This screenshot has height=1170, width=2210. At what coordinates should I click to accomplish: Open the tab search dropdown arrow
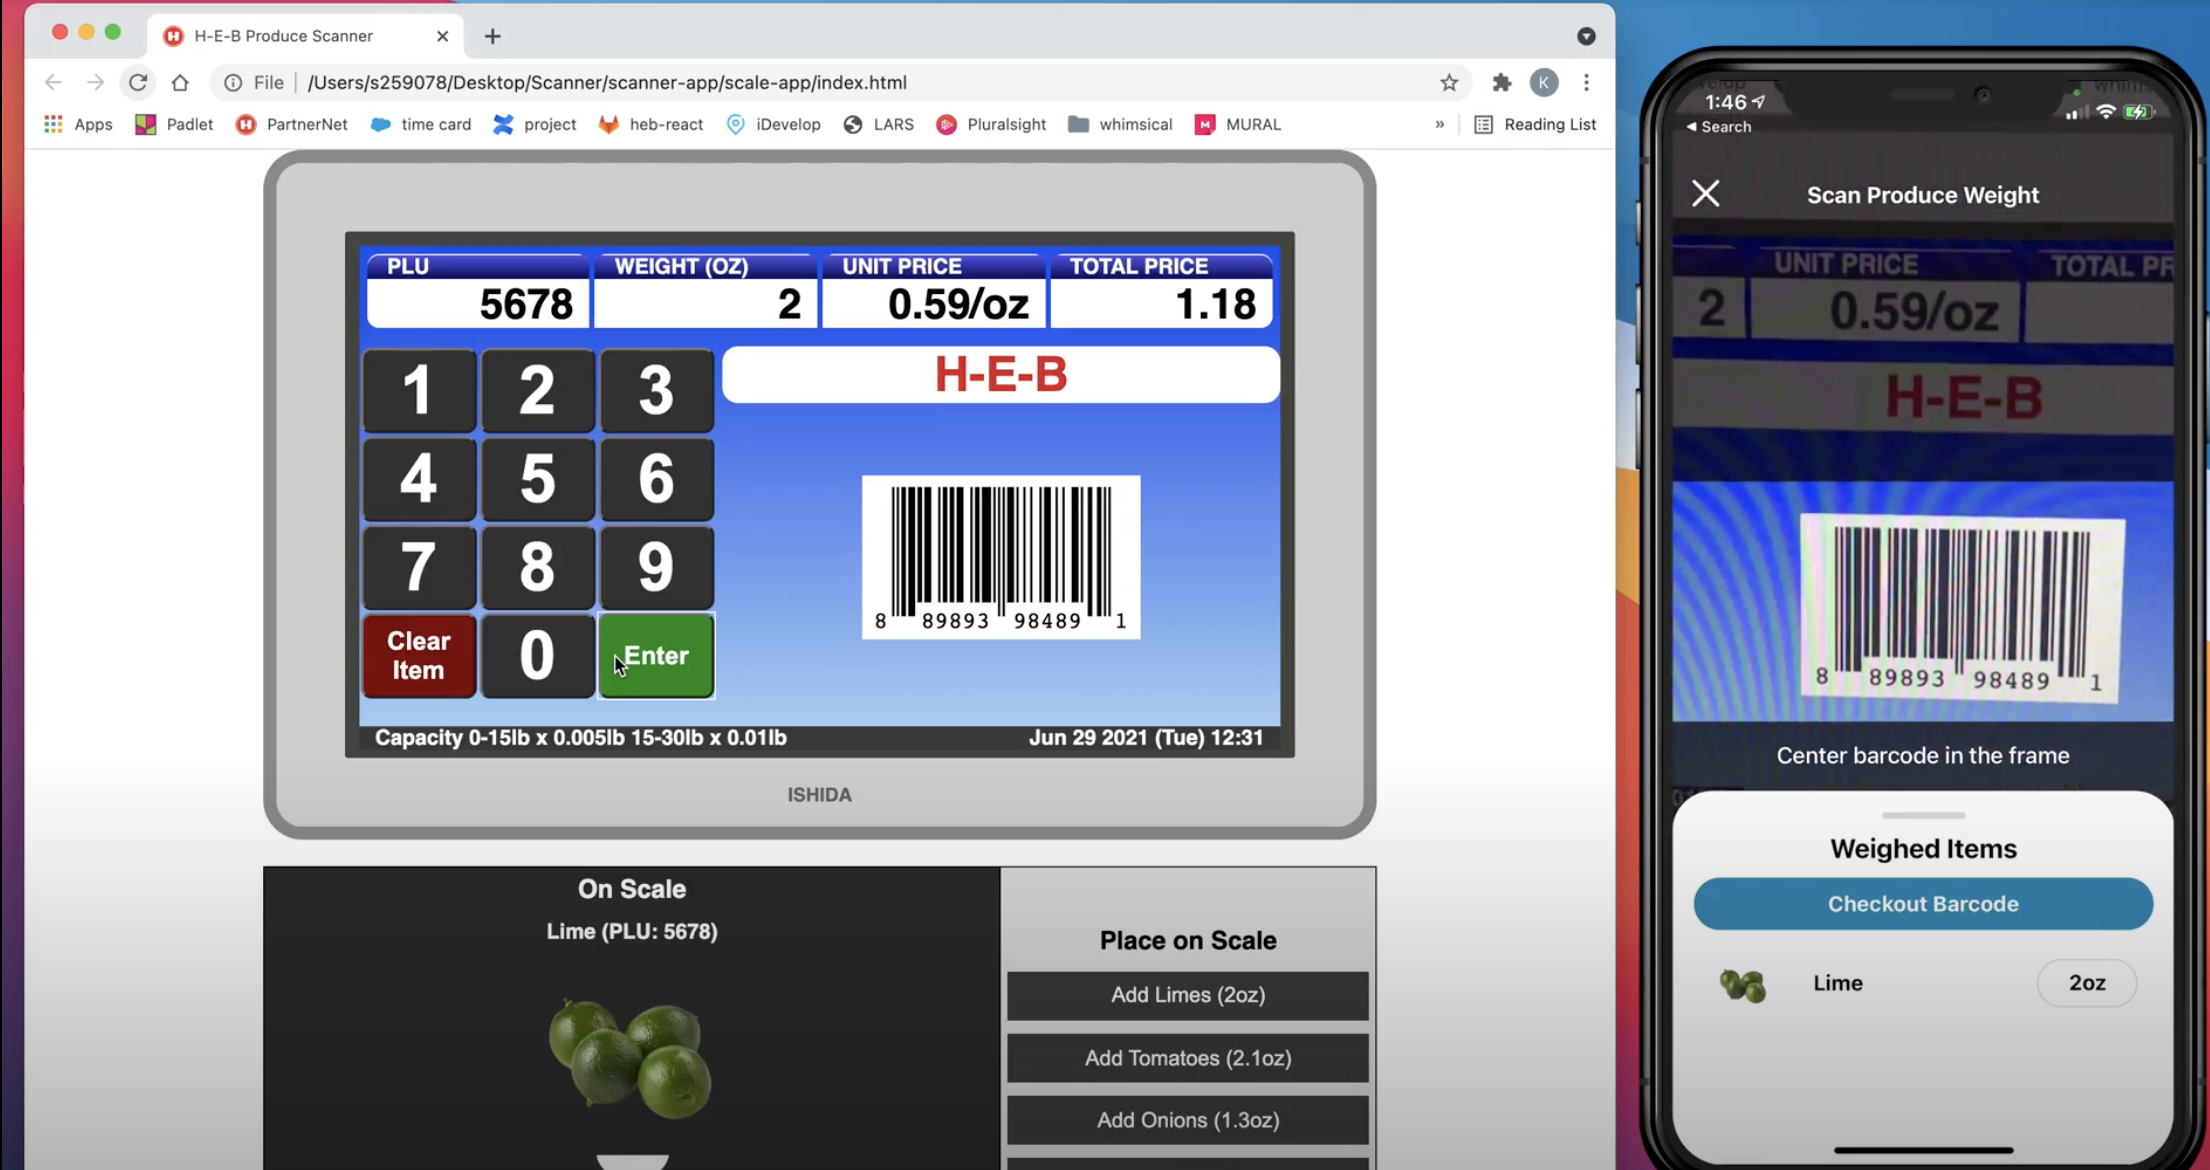[x=1586, y=36]
